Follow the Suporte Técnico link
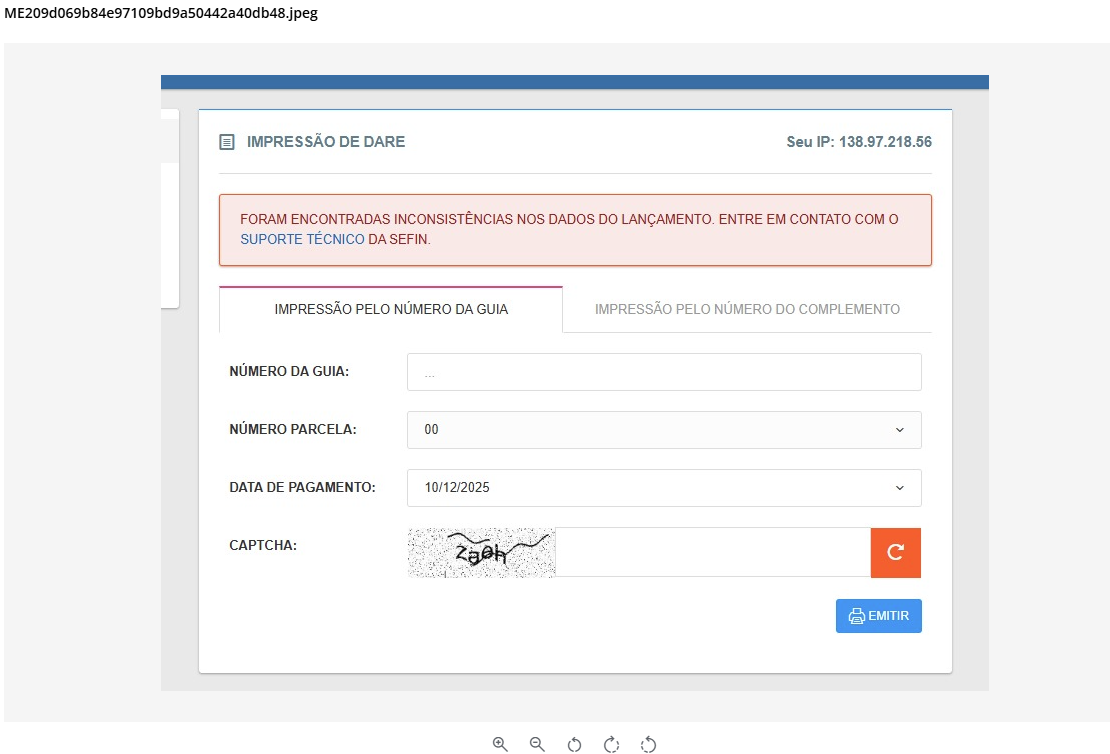Image resolution: width=1110 pixels, height=754 pixels. (302, 240)
